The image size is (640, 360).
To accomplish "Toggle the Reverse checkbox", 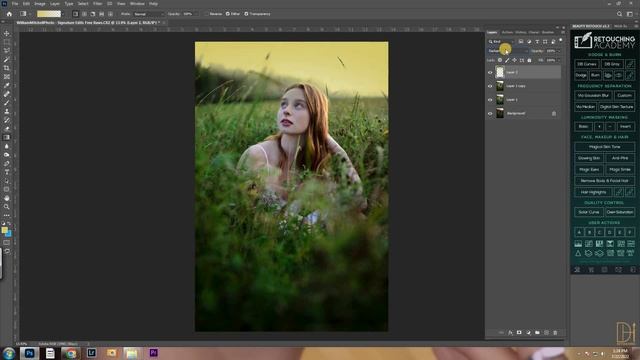I will pyautogui.click(x=207, y=14).
